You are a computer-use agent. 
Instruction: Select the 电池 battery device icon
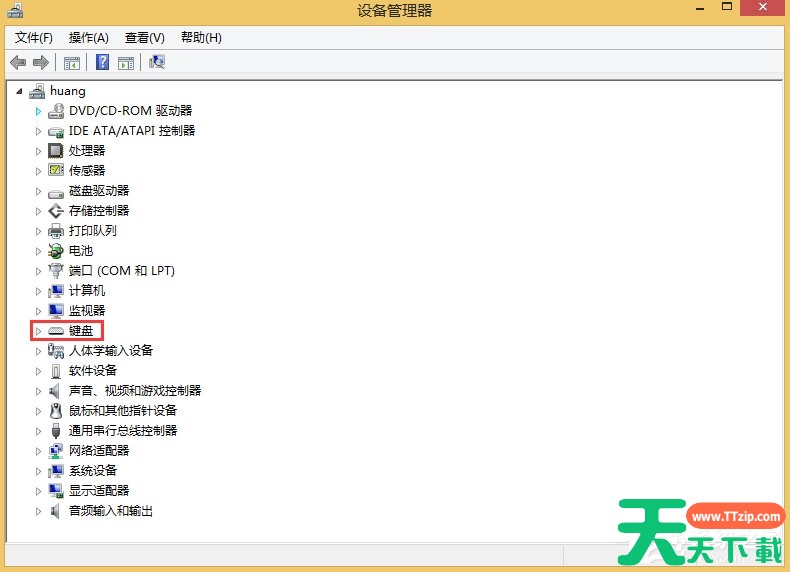pos(56,251)
